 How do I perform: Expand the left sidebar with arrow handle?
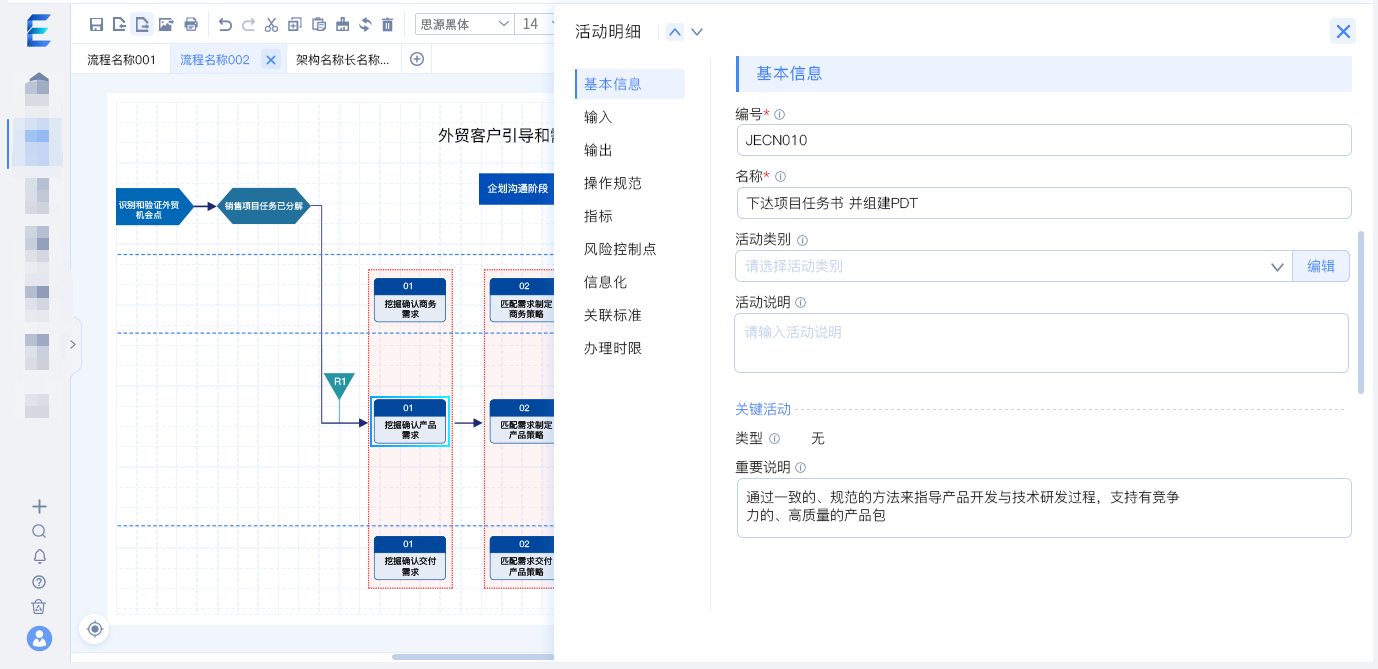pos(73,344)
